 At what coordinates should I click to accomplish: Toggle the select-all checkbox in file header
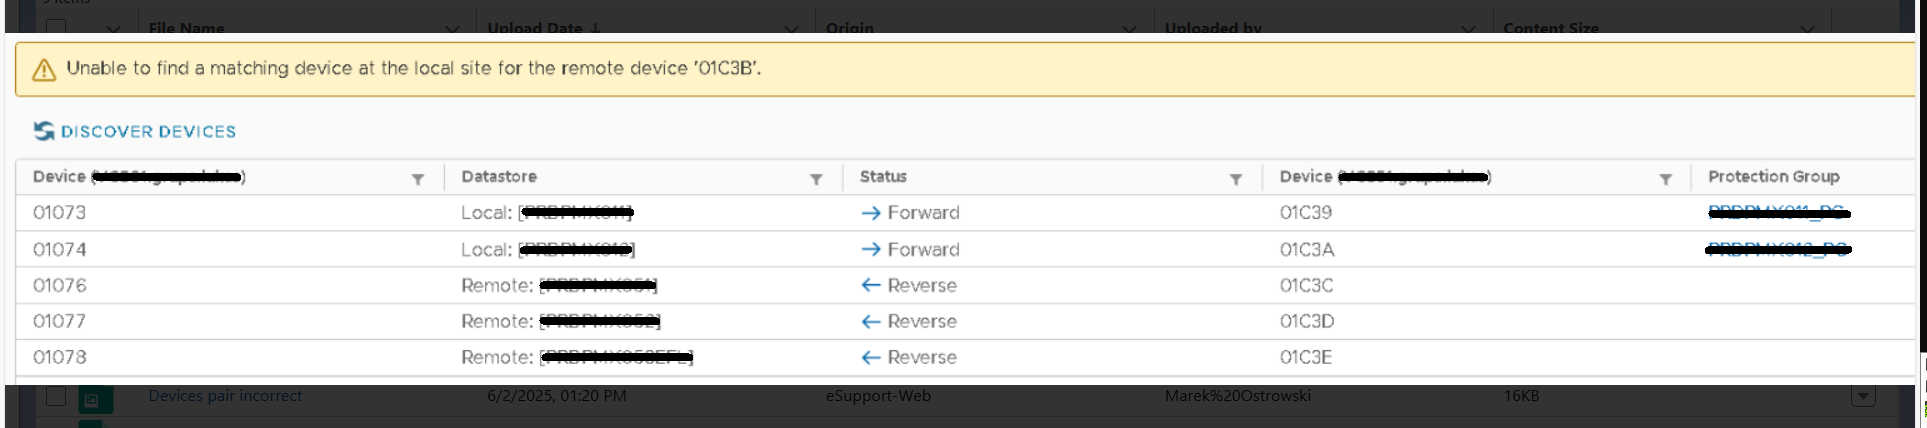pos(56,27)
